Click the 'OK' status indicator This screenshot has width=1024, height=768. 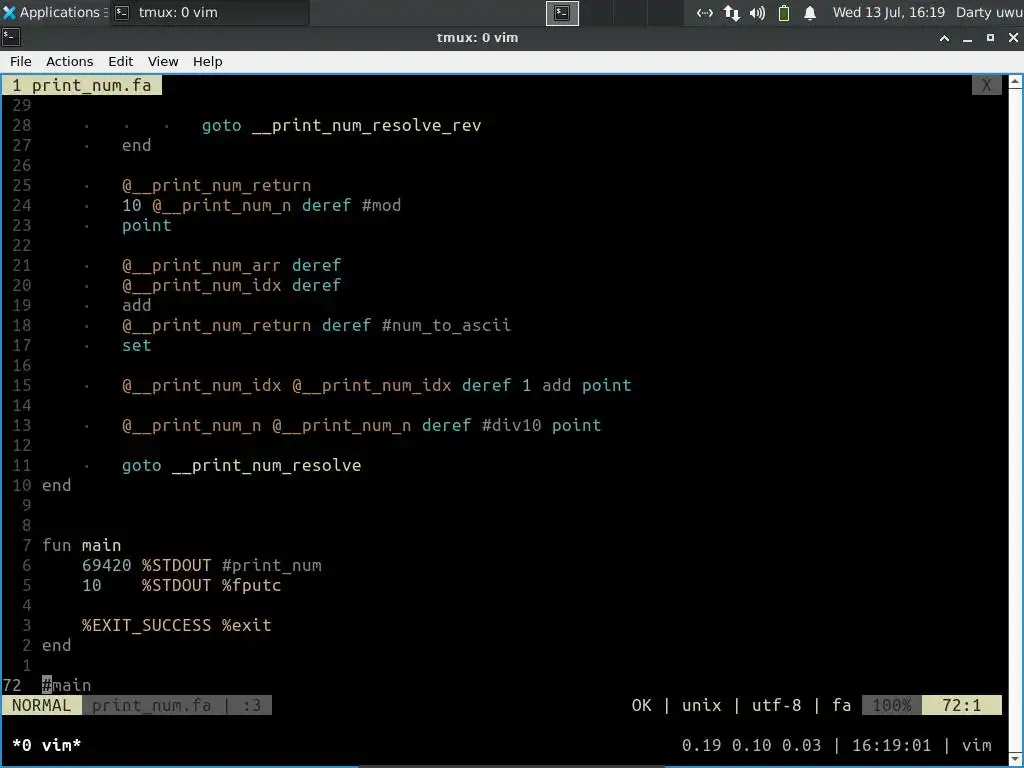click(641, 705)
